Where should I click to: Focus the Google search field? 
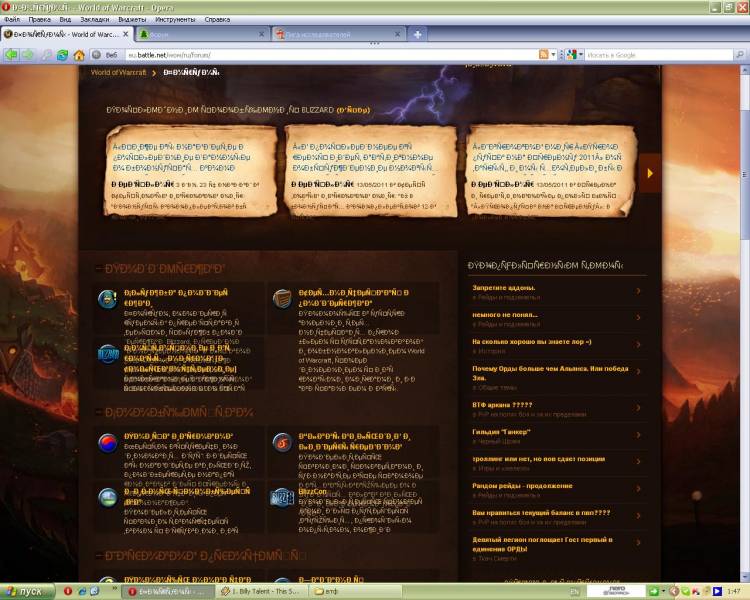pos(659,55)
